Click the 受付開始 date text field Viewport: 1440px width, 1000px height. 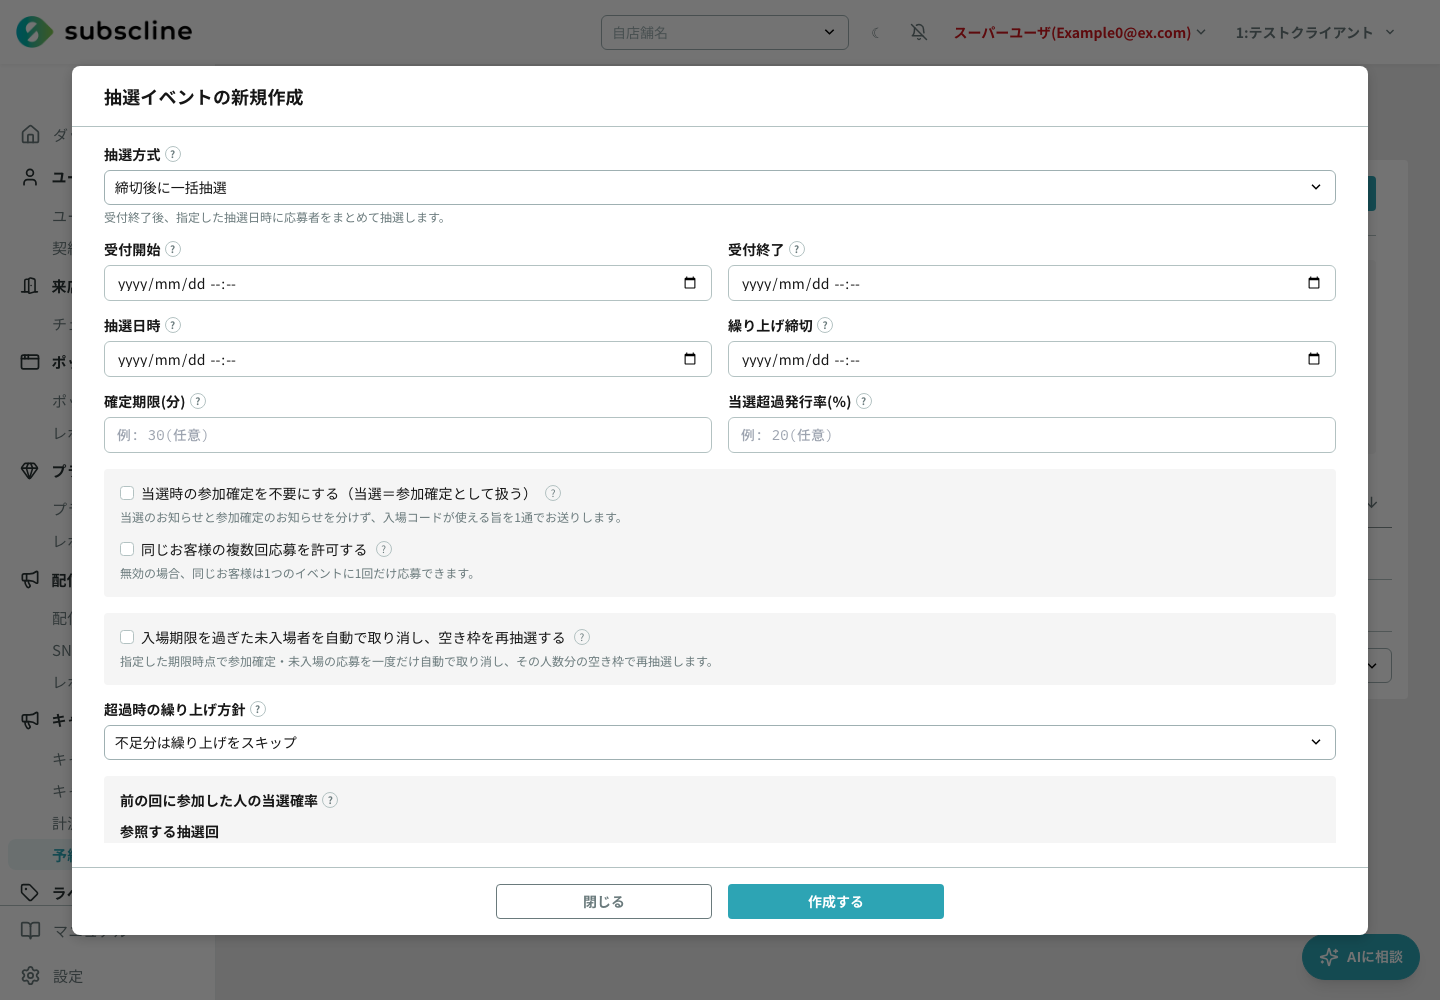click(x=408, y=283)
